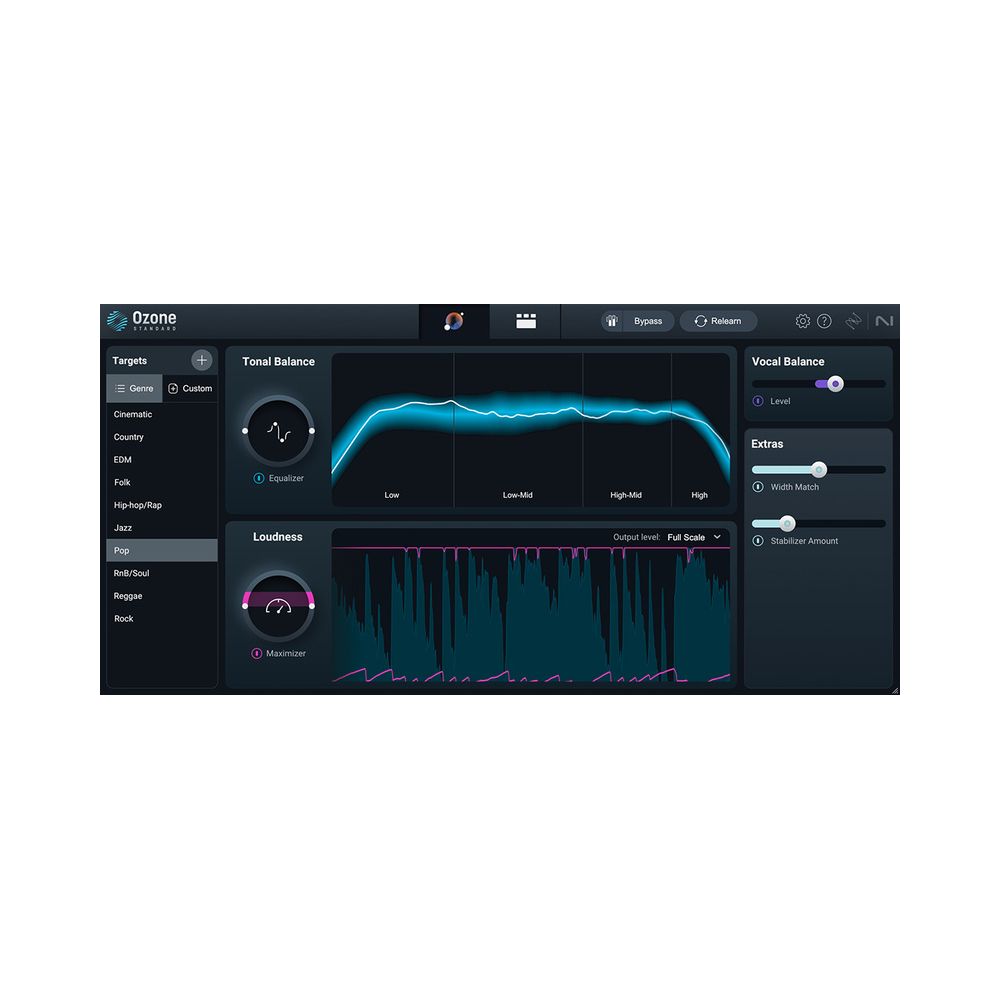
Task: Open the Assistant View sphere icon
Action: pyautogui.click(x=454, y=321)
